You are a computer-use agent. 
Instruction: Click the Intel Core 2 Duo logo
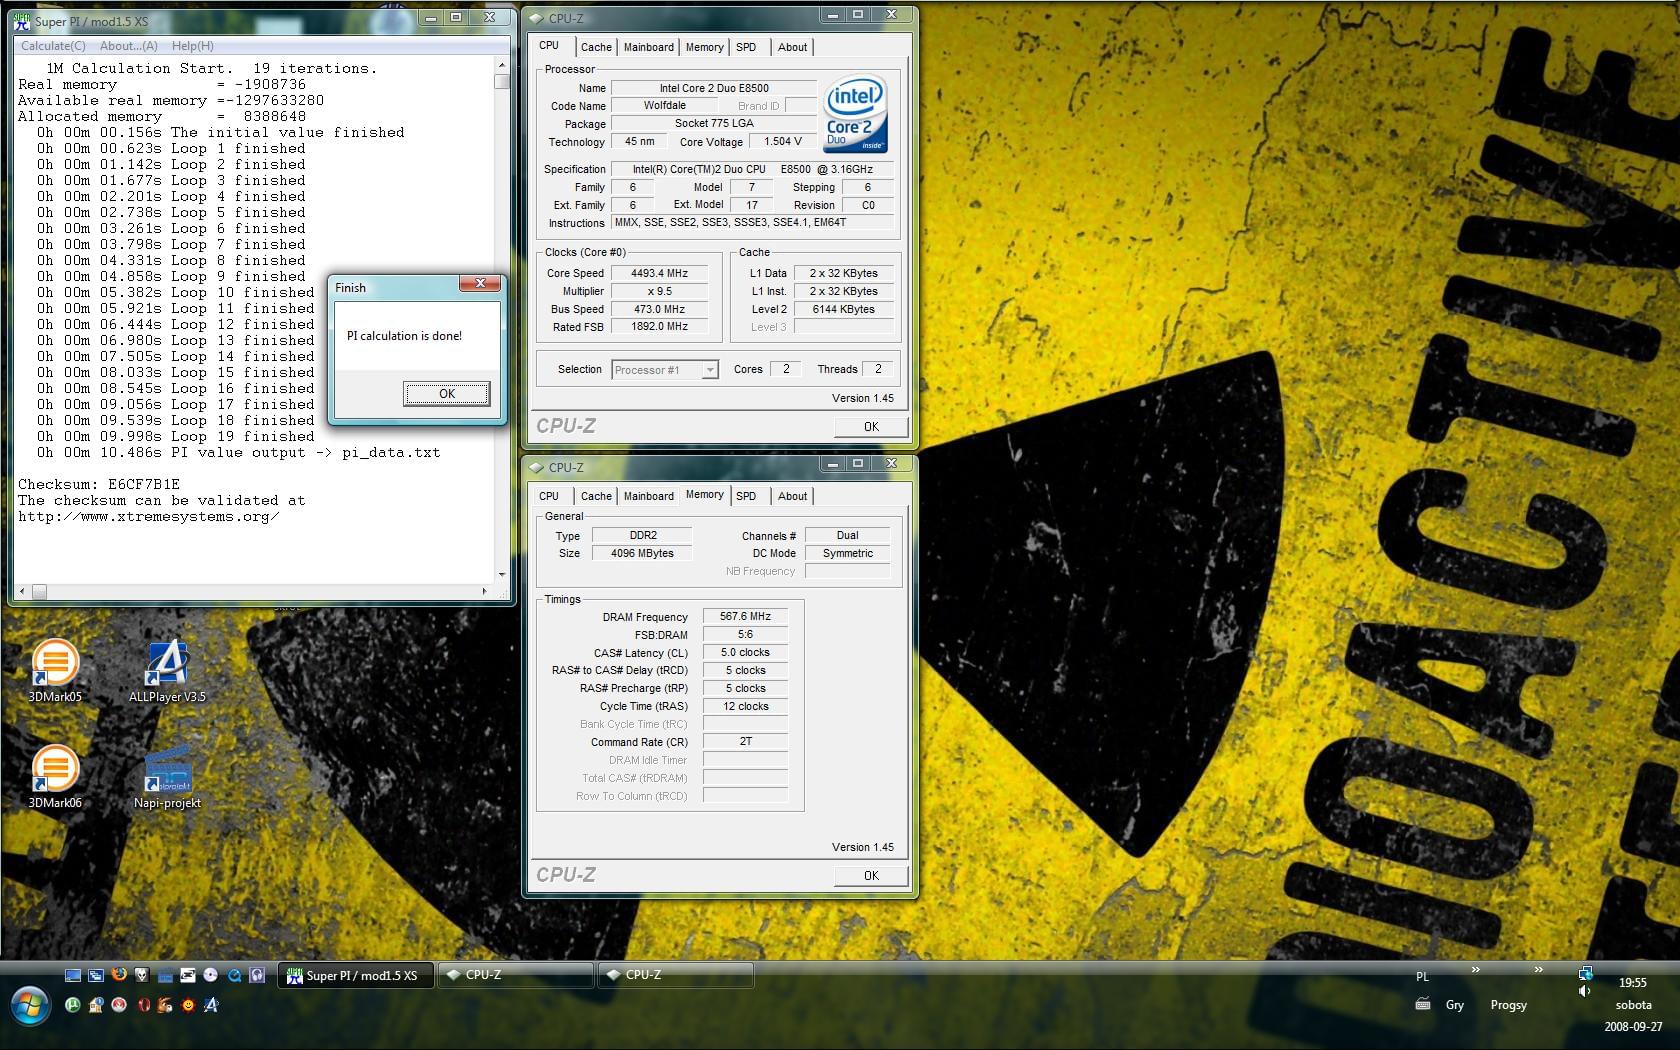click(855, 114)
